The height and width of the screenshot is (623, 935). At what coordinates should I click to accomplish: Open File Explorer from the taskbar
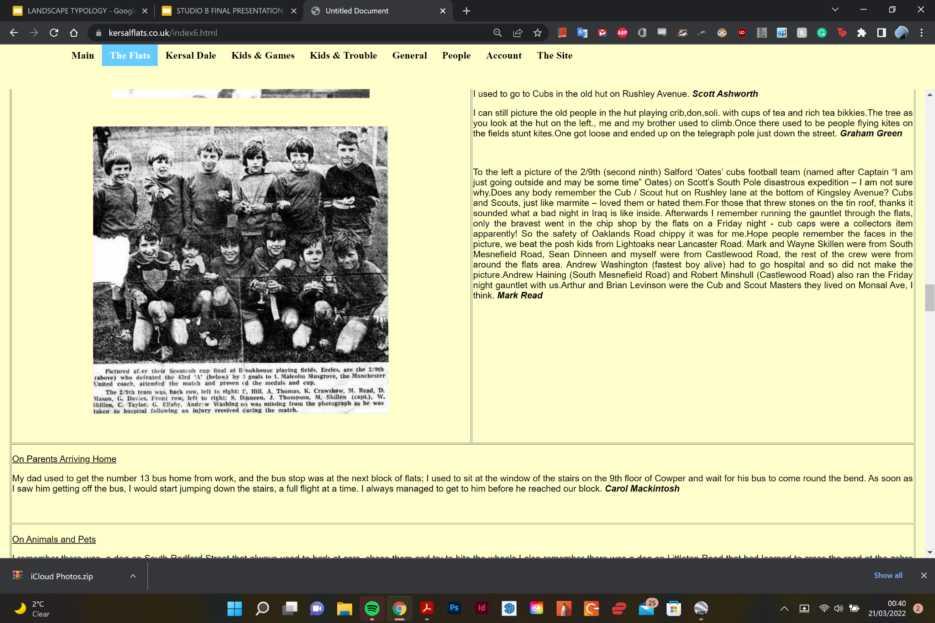345,608
